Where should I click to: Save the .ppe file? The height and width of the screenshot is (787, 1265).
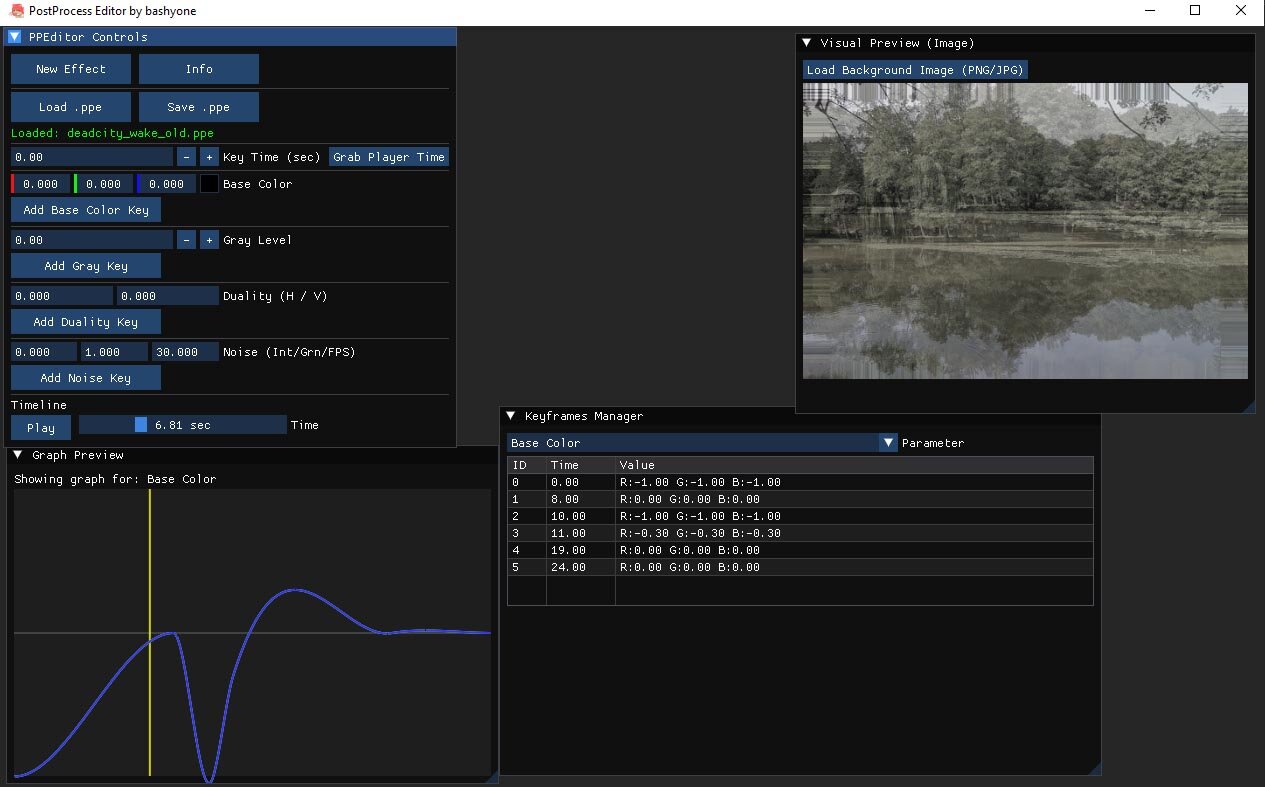pos(199,107)
